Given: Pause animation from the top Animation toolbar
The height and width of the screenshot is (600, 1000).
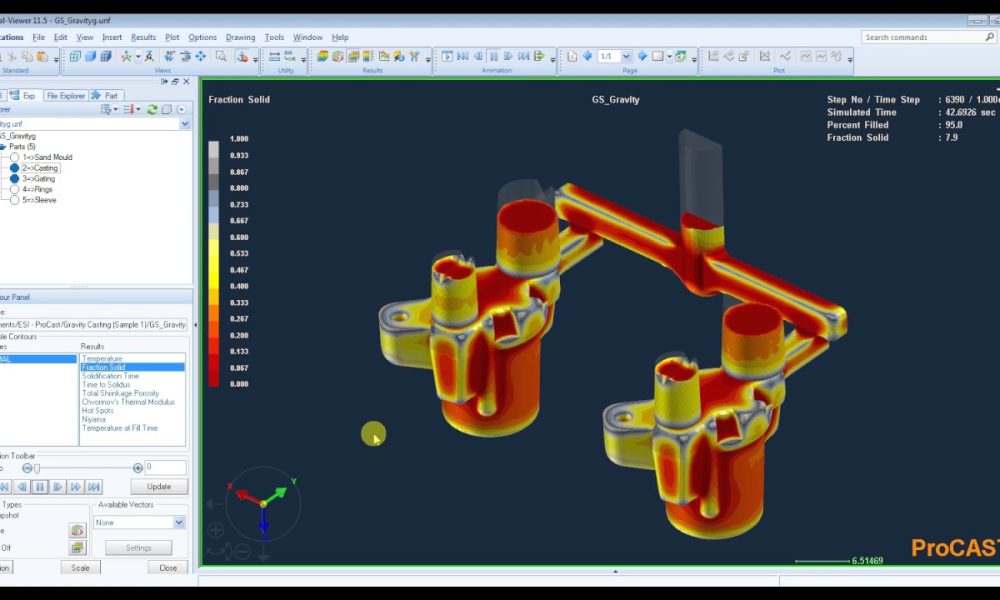Looking at the screenshot, I should [494, 56].
